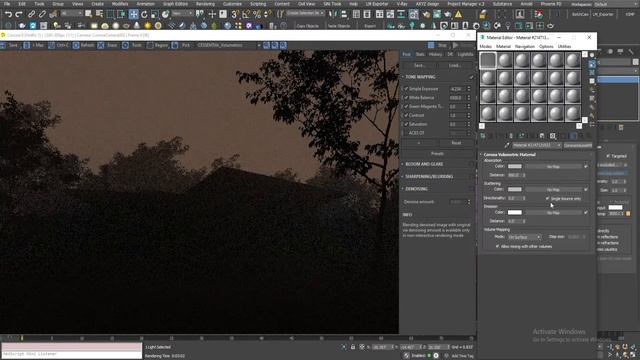Screen dimensions: 640x360
Task: Click the yellow warning triangle icon
Action: [x=458, y=14]
